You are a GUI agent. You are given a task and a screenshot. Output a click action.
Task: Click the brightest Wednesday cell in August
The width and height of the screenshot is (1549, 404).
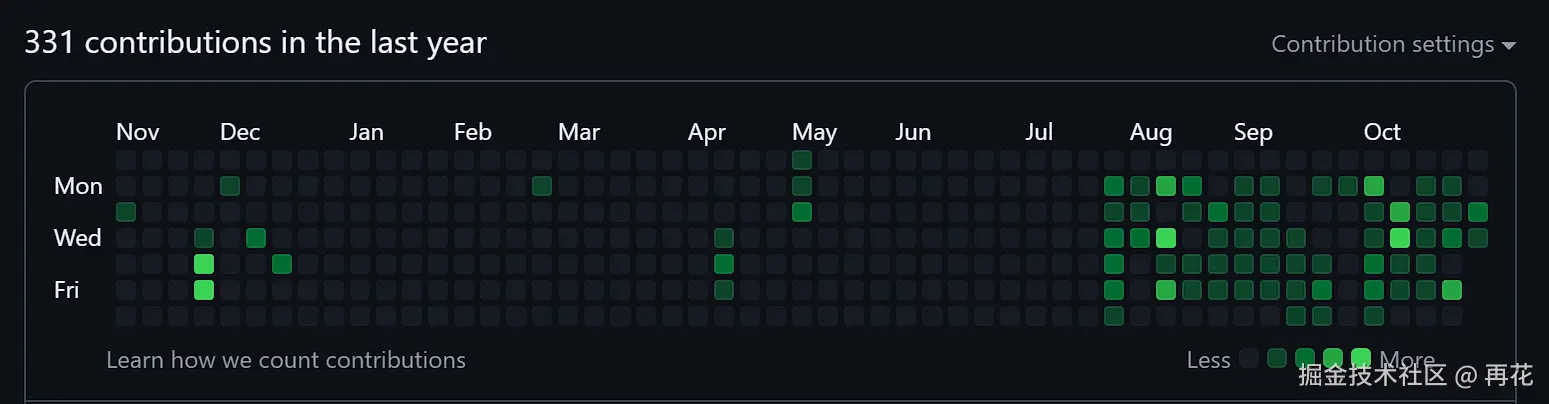coord(1166,238)
